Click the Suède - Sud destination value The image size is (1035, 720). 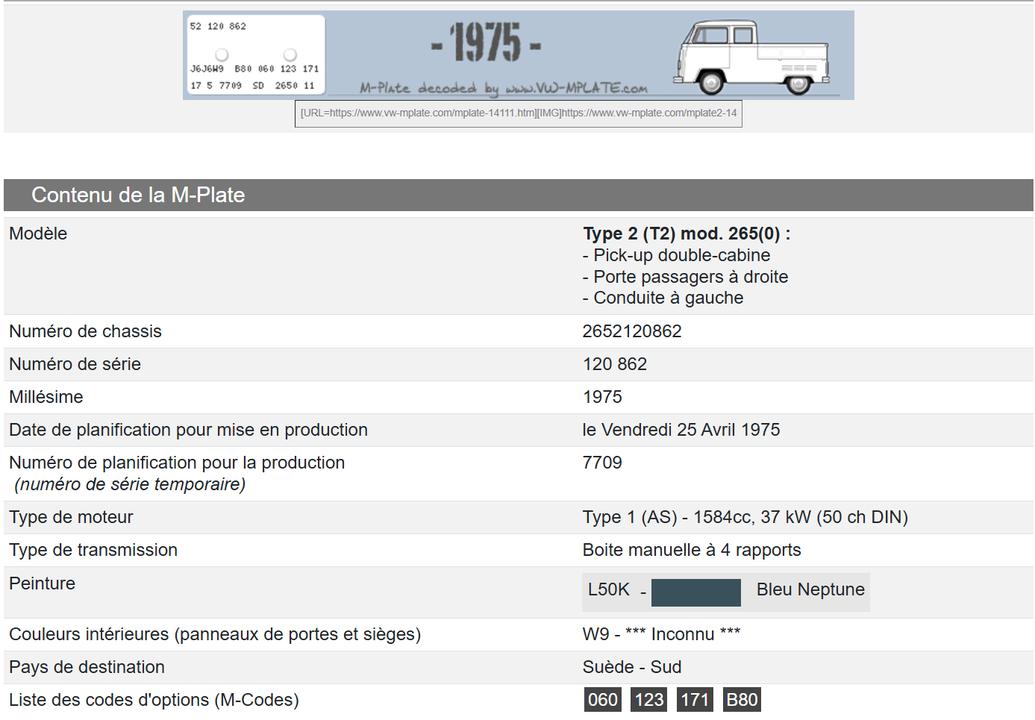point(632,667)
